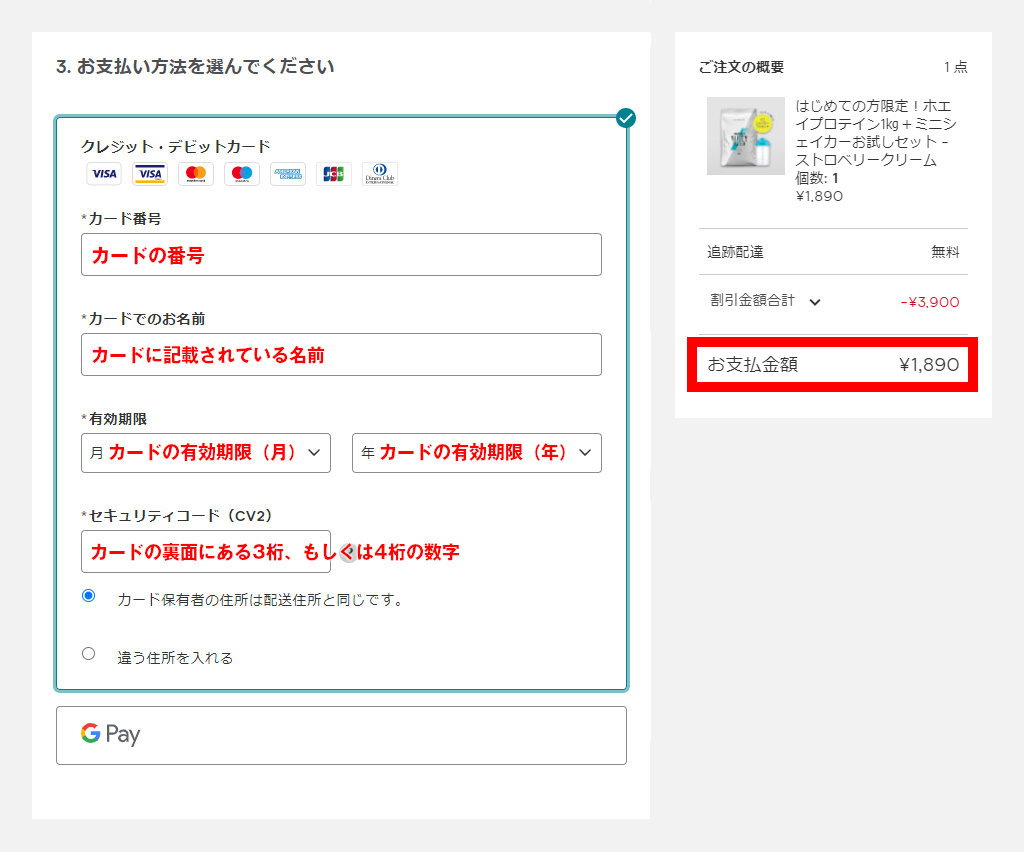Click the teal checkmark badge on card option
Image resolution: width=1024 pixels, height=852 pixels.
[626, 118]
